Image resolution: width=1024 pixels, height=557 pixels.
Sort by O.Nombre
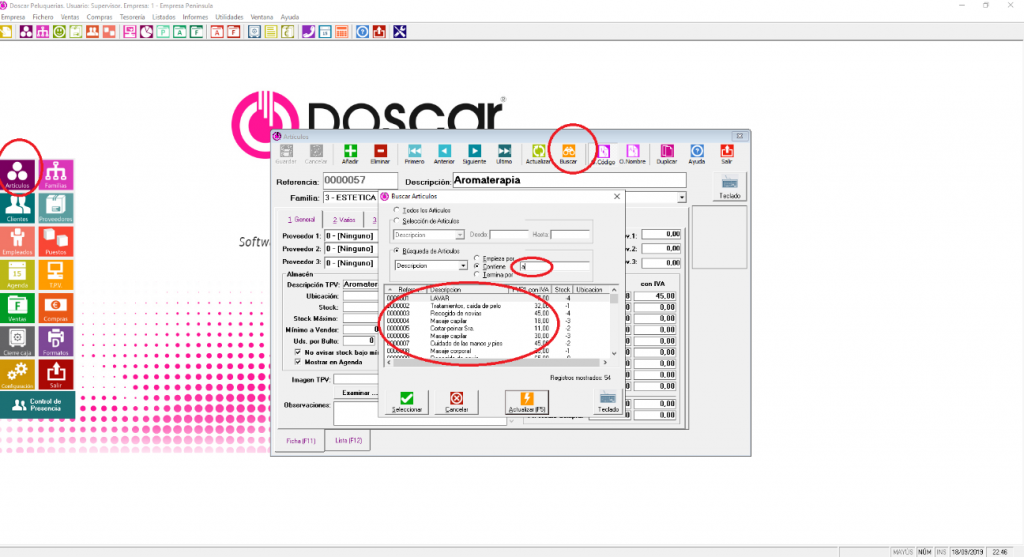(x=632, y=155)
